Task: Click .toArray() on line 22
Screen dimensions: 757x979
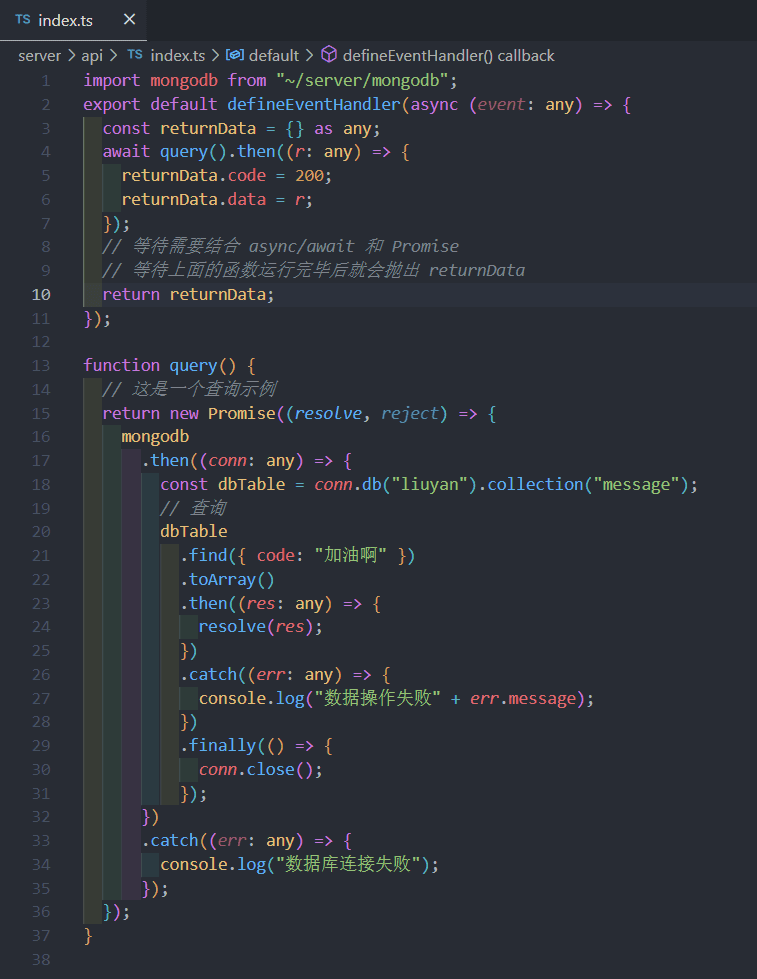Action: 227,580
